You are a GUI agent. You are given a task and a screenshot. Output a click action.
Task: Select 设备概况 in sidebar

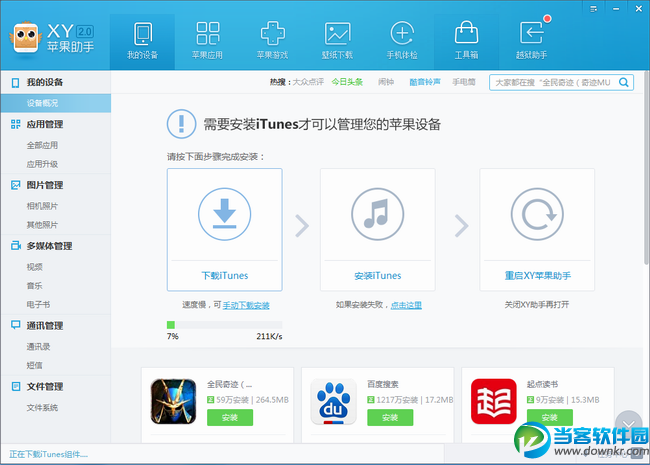(x=56, y=103)
